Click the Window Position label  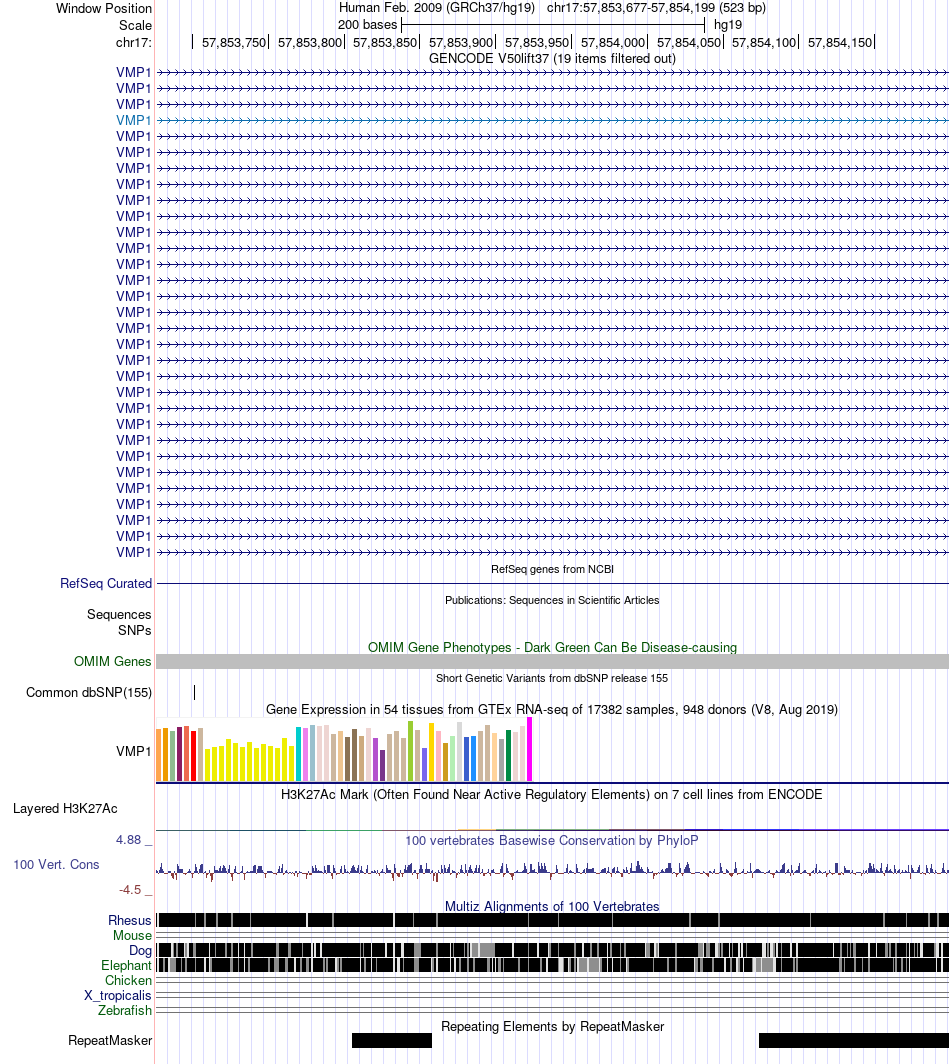pyautogui.click(x=104, y=8)
